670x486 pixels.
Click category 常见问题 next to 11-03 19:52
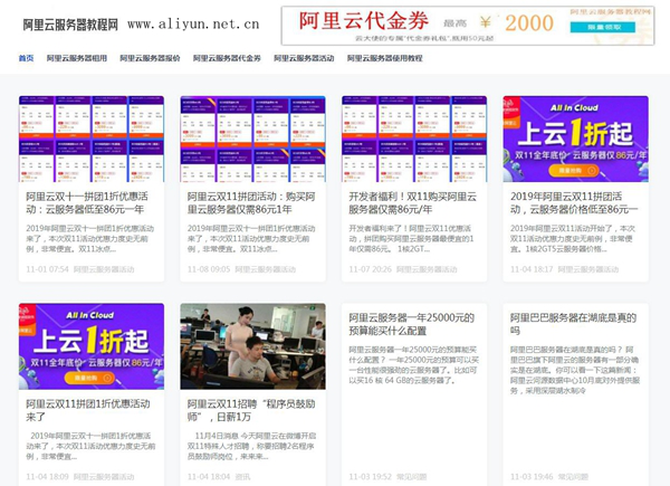(x=411, y=477)
